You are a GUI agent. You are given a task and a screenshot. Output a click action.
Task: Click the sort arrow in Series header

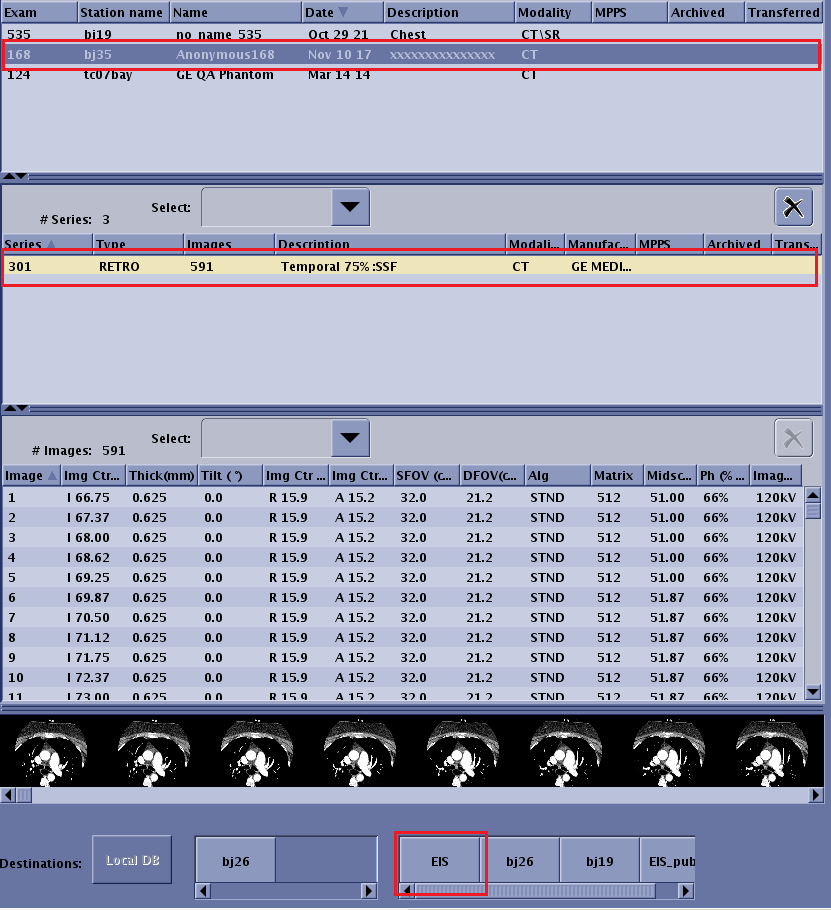click(x=51, y=244)
